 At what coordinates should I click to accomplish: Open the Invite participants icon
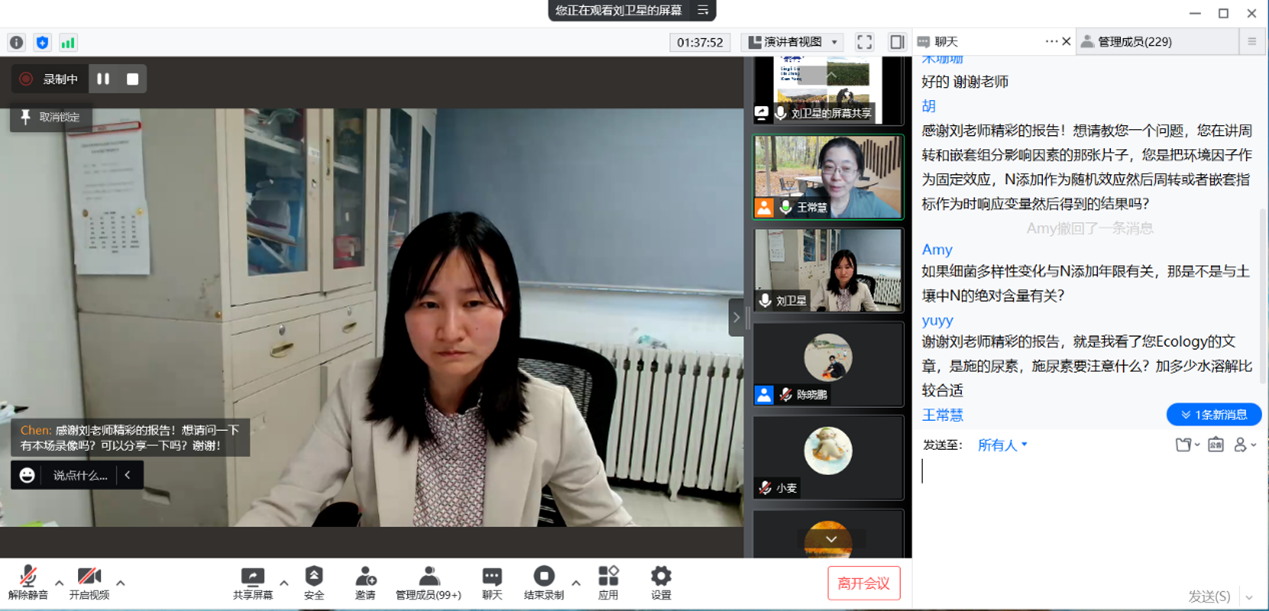(x=365, y=582)
